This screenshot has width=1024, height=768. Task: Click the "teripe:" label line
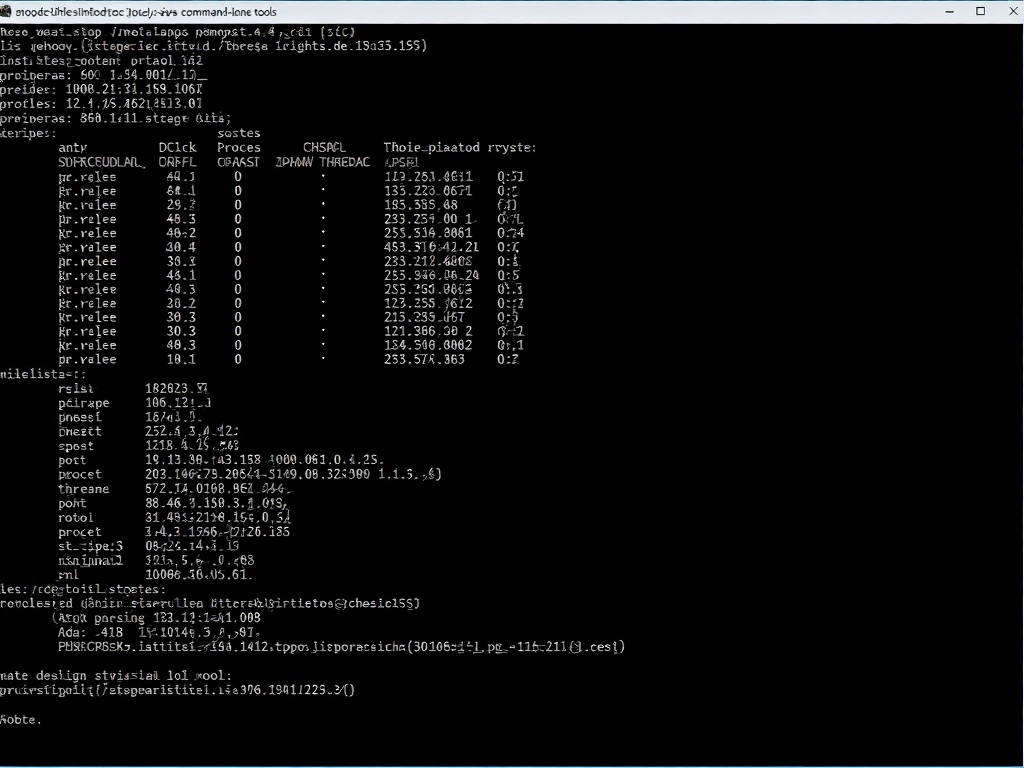click(x=28, y=133)
